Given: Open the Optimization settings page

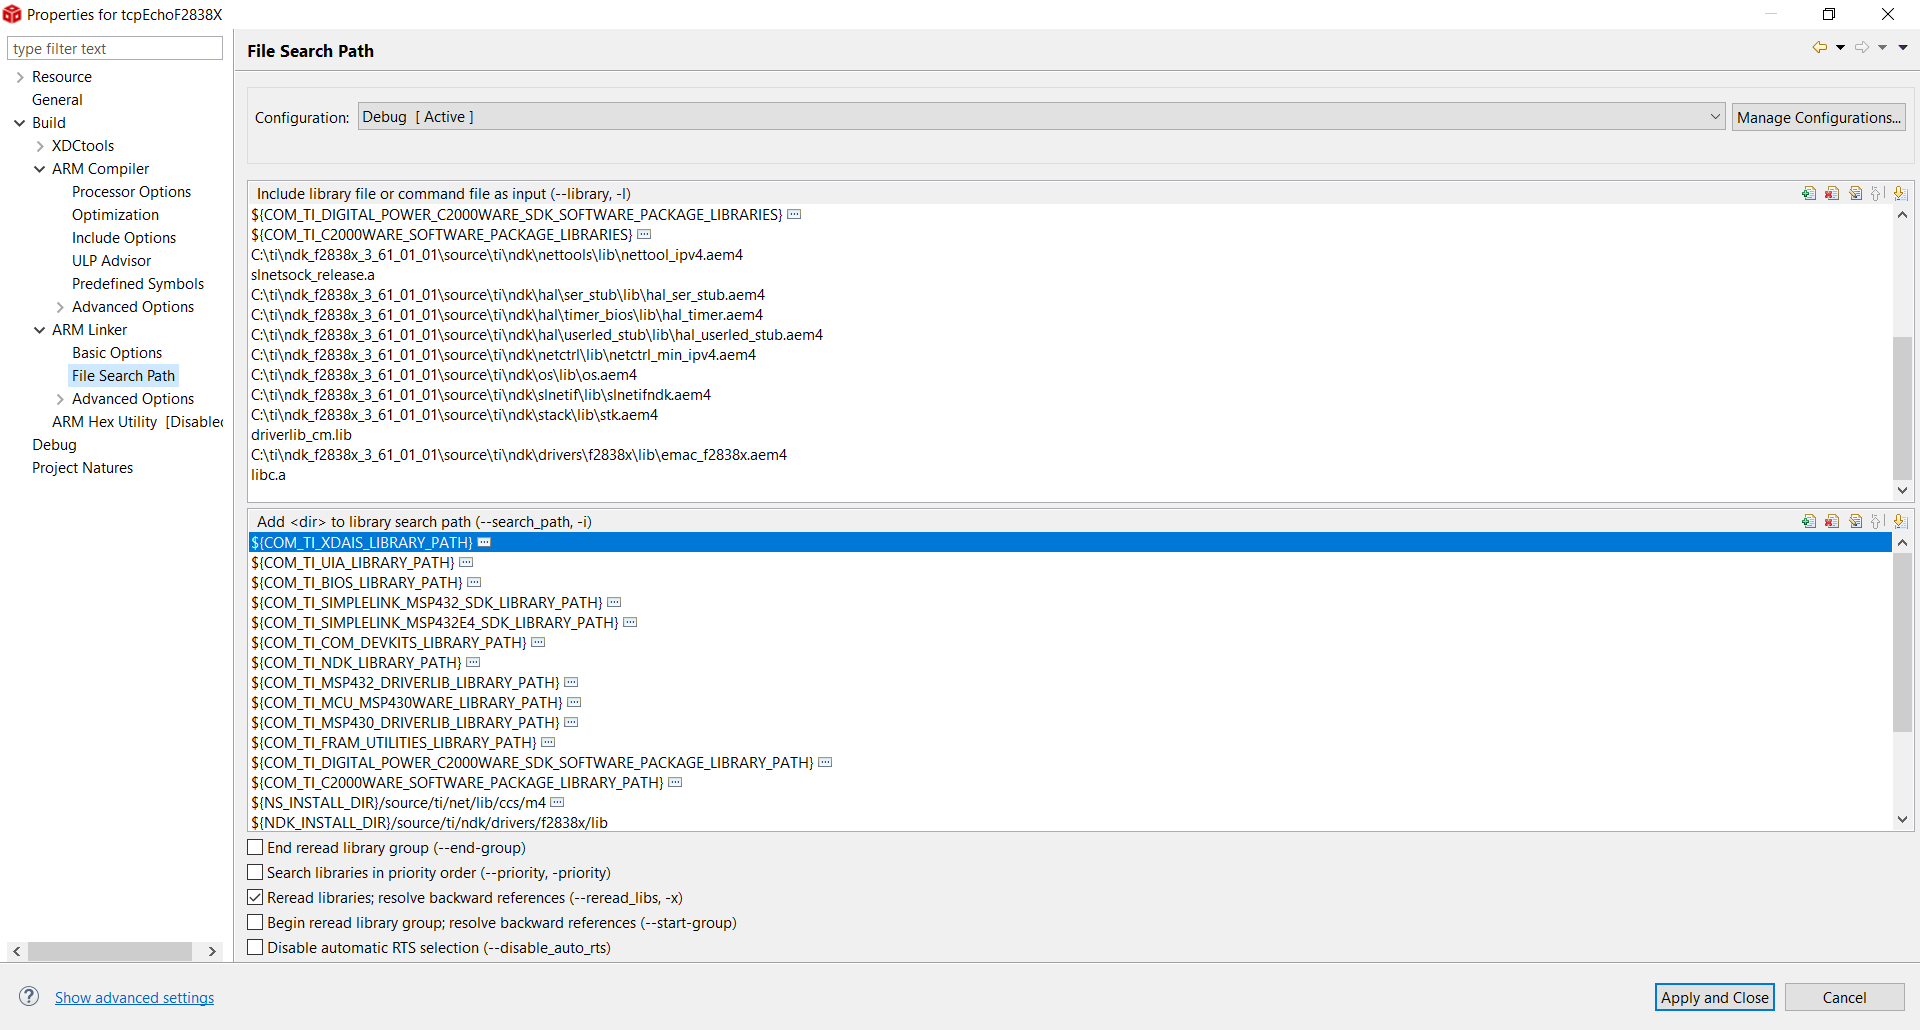Looking at the screenshot, I should 115,215.
